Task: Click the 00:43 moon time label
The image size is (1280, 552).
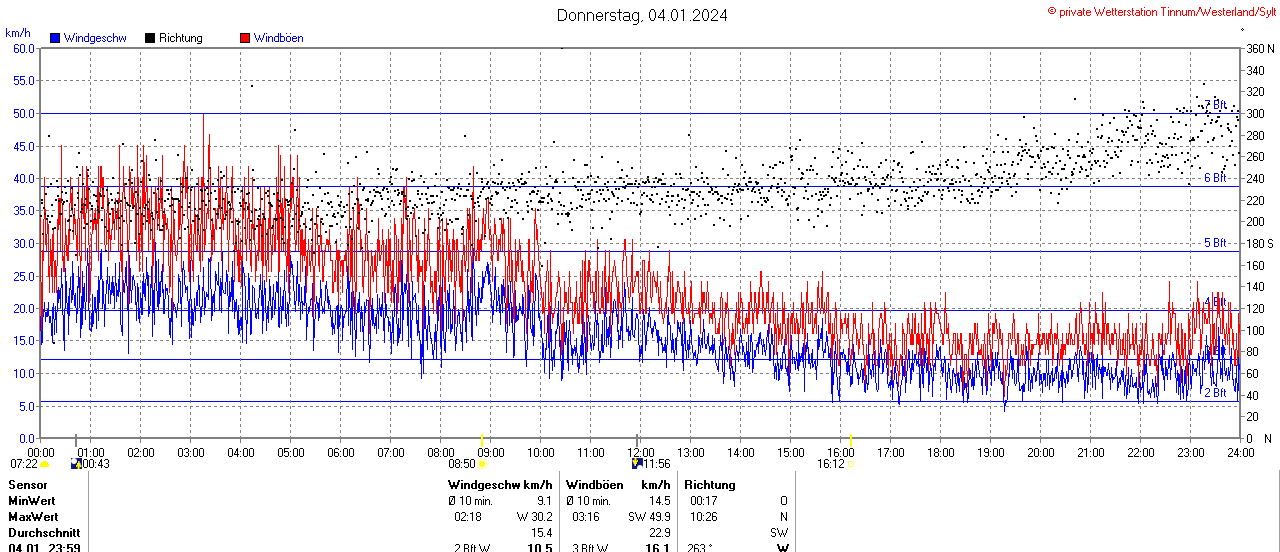Action: 95,464
